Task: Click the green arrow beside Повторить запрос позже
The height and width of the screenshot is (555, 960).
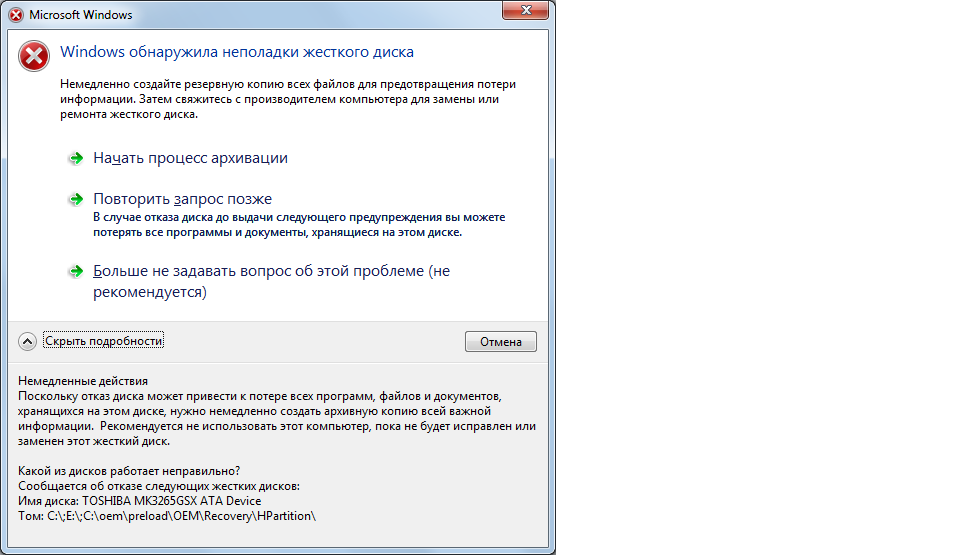Action: (75, 199)
